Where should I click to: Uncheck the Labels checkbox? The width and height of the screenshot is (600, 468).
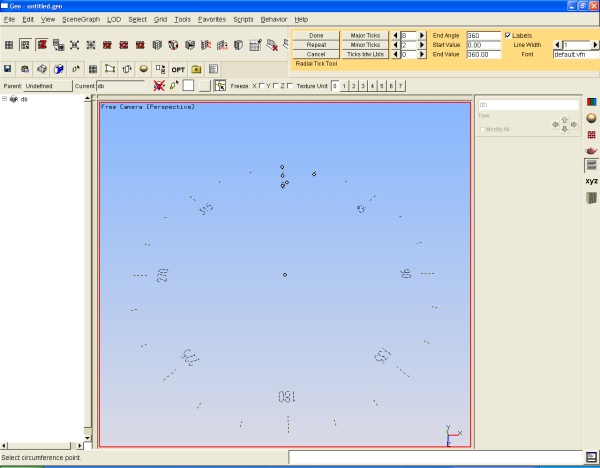(508, 35)
